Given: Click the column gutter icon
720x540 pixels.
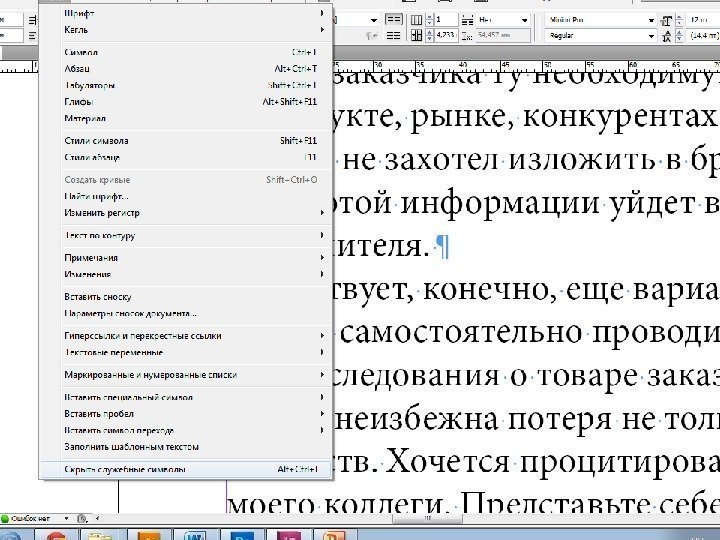Looking at the screenshot, I should coord(416,35).
